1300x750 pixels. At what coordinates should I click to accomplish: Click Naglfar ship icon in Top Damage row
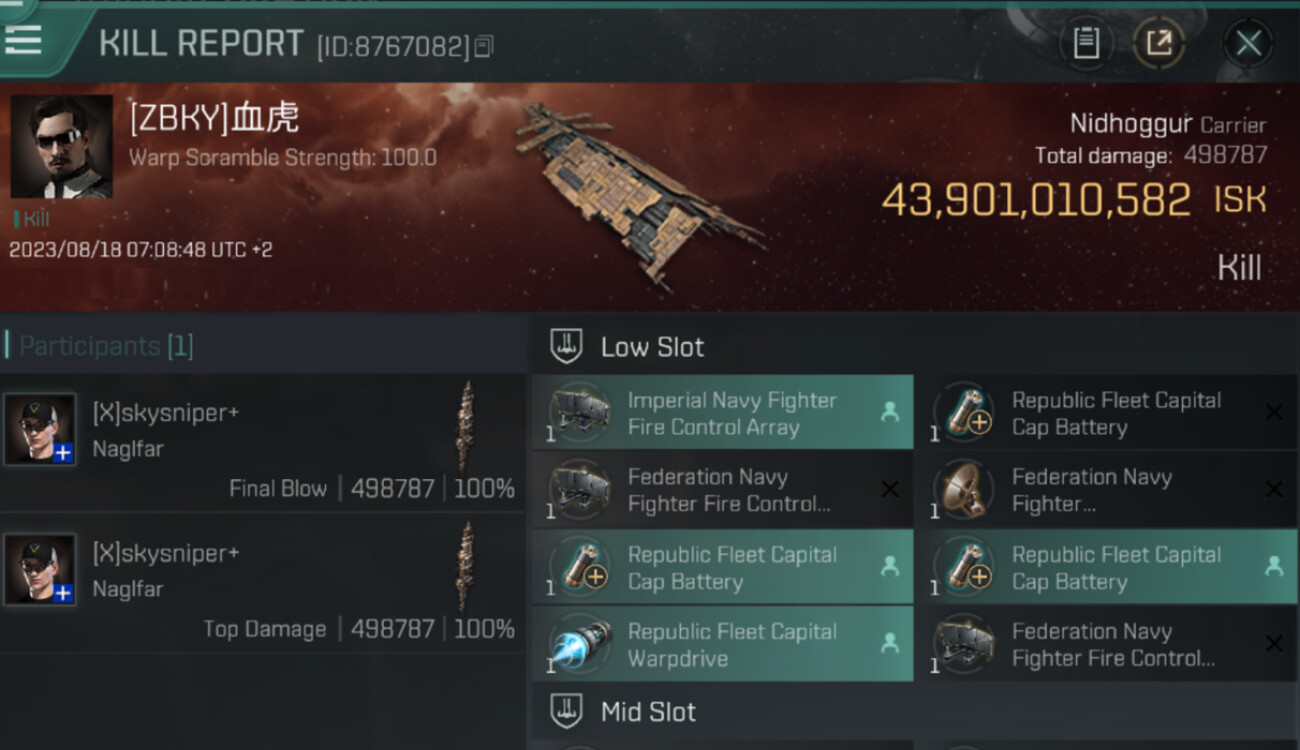click(464, 567)
